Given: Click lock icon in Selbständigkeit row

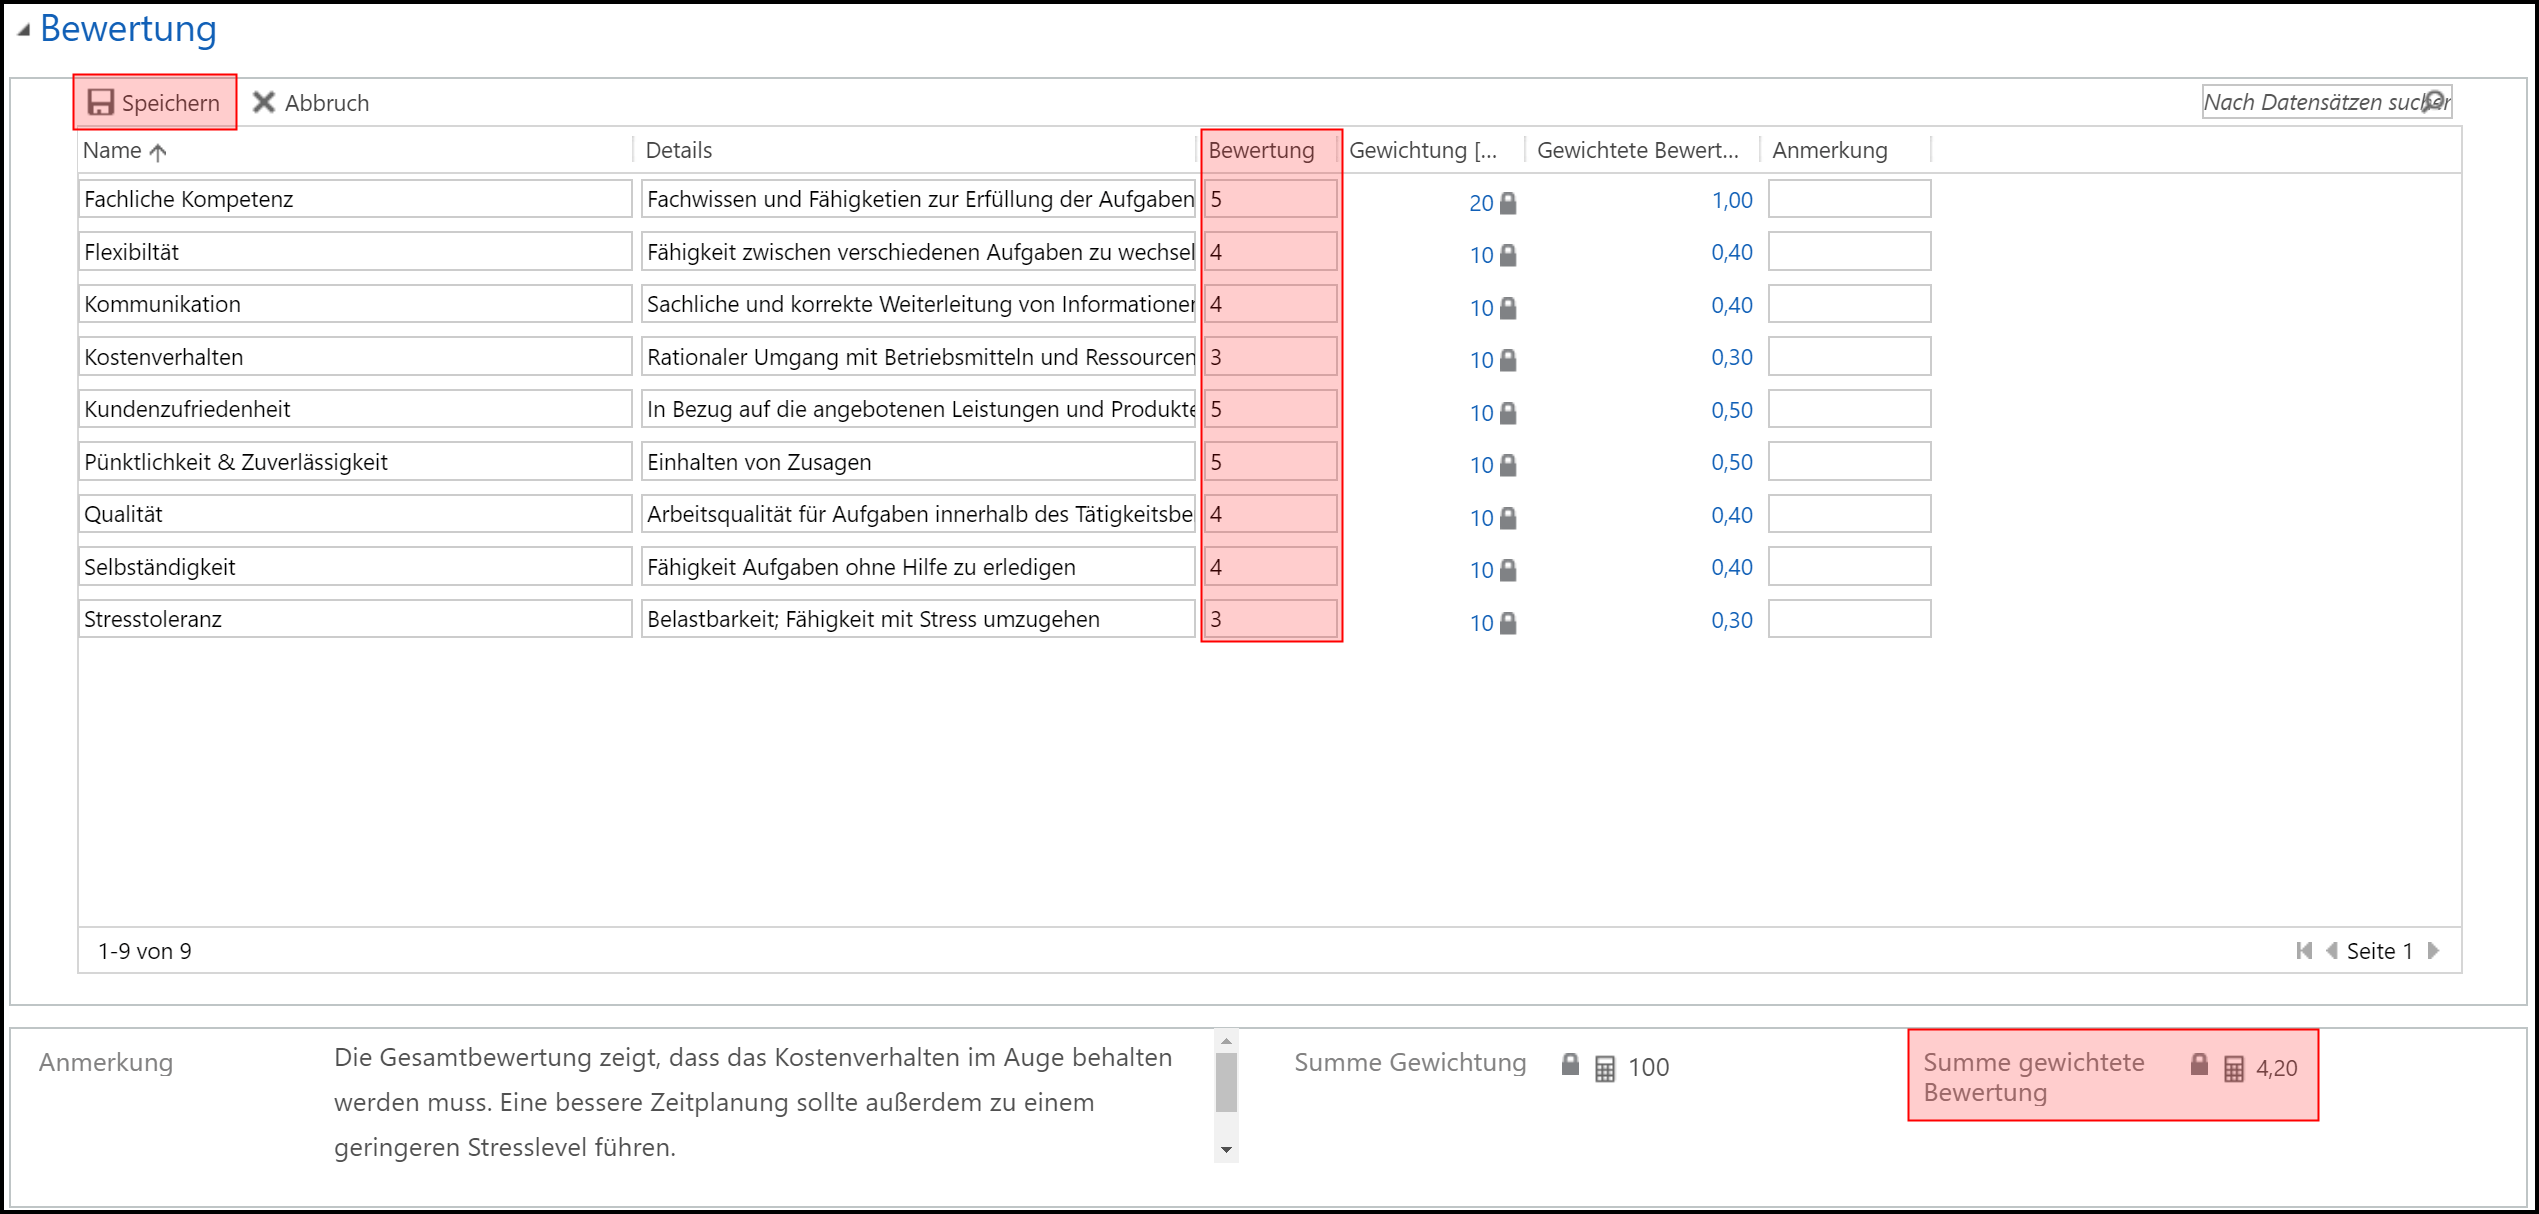Looking at the screenshot, I should coord(1508,570).
